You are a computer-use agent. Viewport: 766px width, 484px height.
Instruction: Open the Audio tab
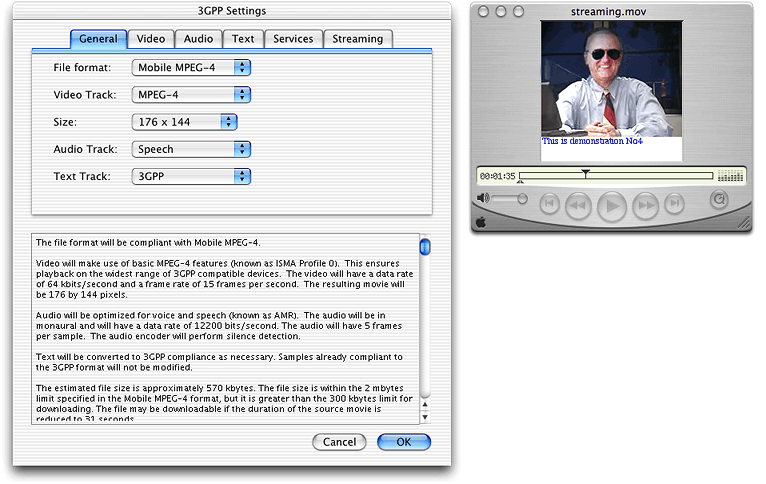click(x=198, y=39)
